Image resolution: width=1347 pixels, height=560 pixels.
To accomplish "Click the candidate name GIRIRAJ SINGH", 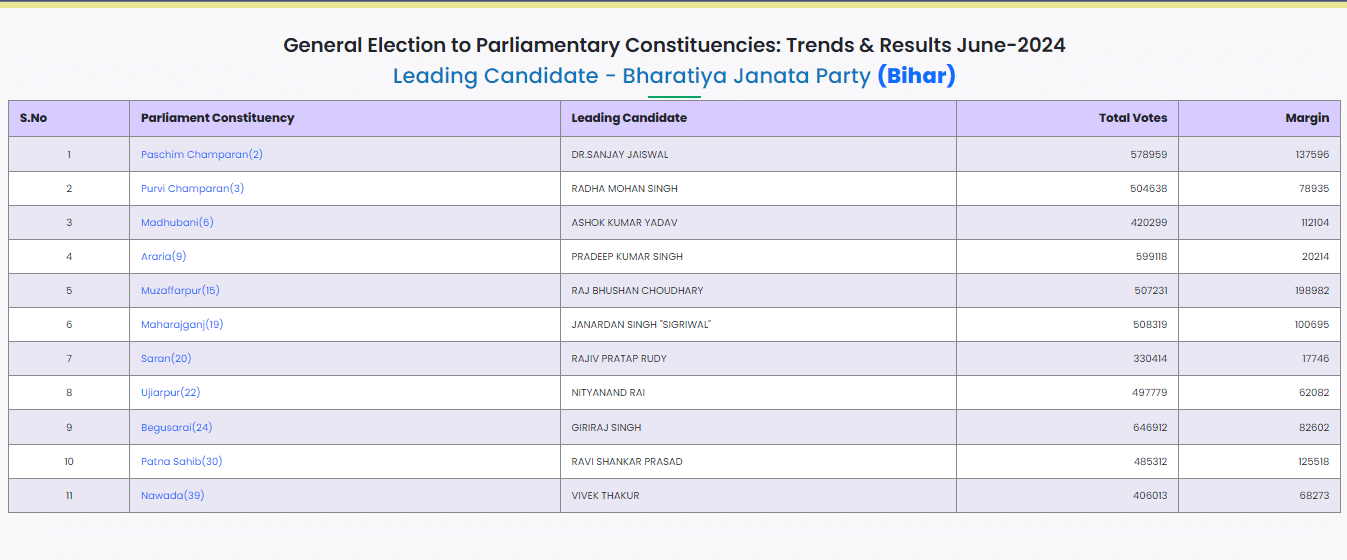I will tap(606, 428).
